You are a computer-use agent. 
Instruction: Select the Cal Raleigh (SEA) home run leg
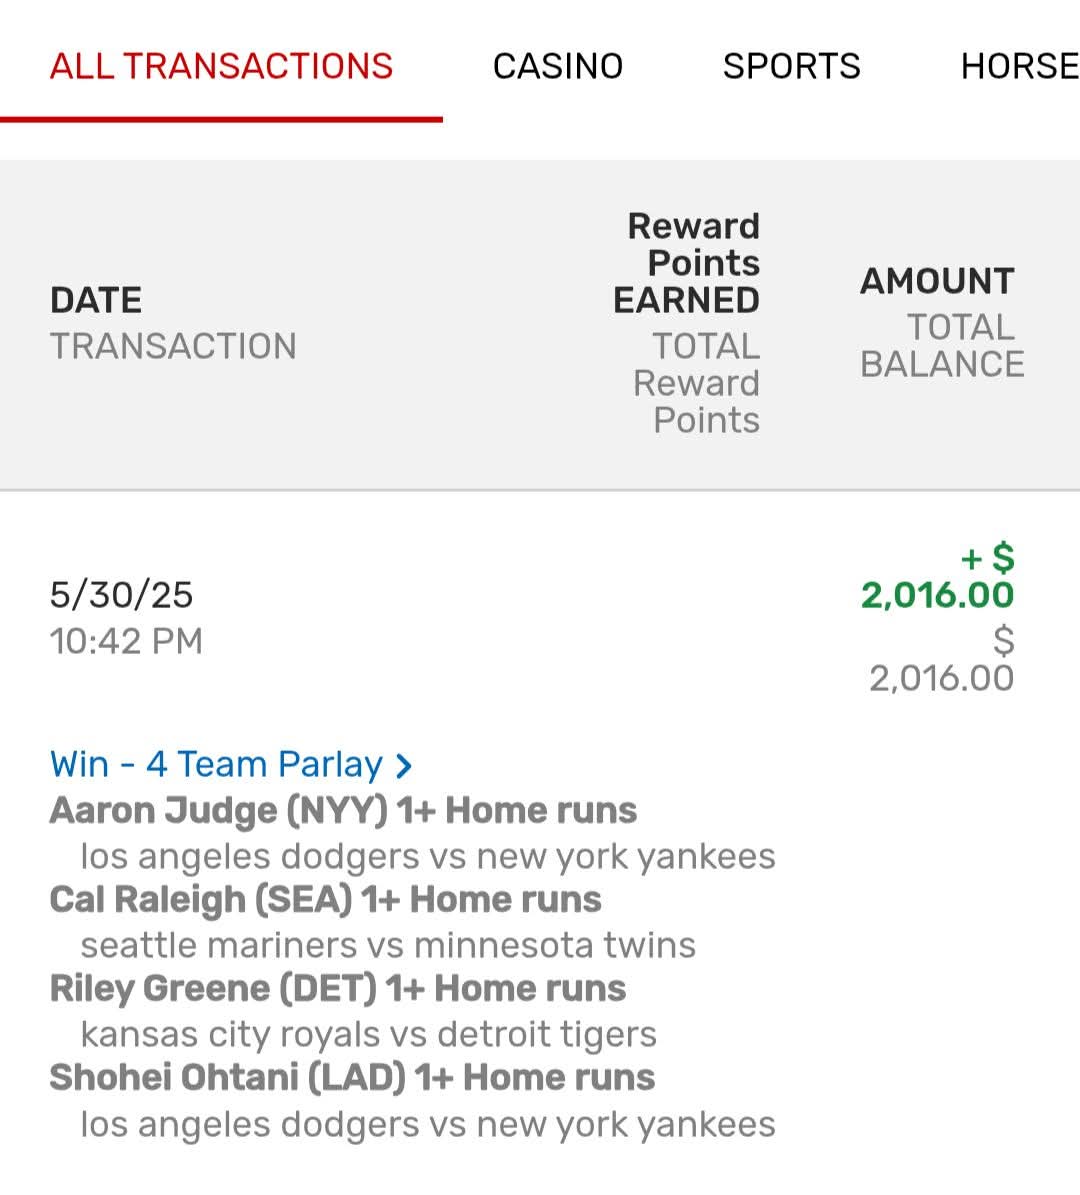tap(325, 899)
